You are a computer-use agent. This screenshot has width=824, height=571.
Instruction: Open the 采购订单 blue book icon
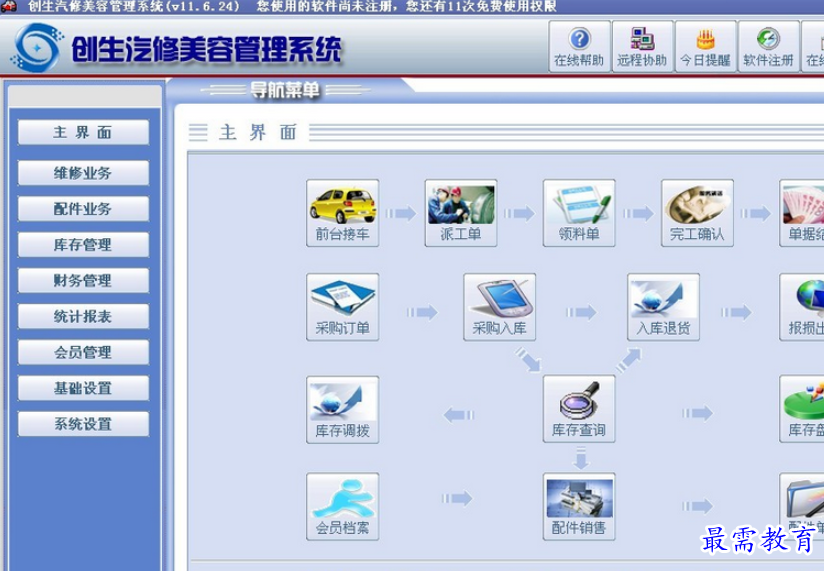343,307
